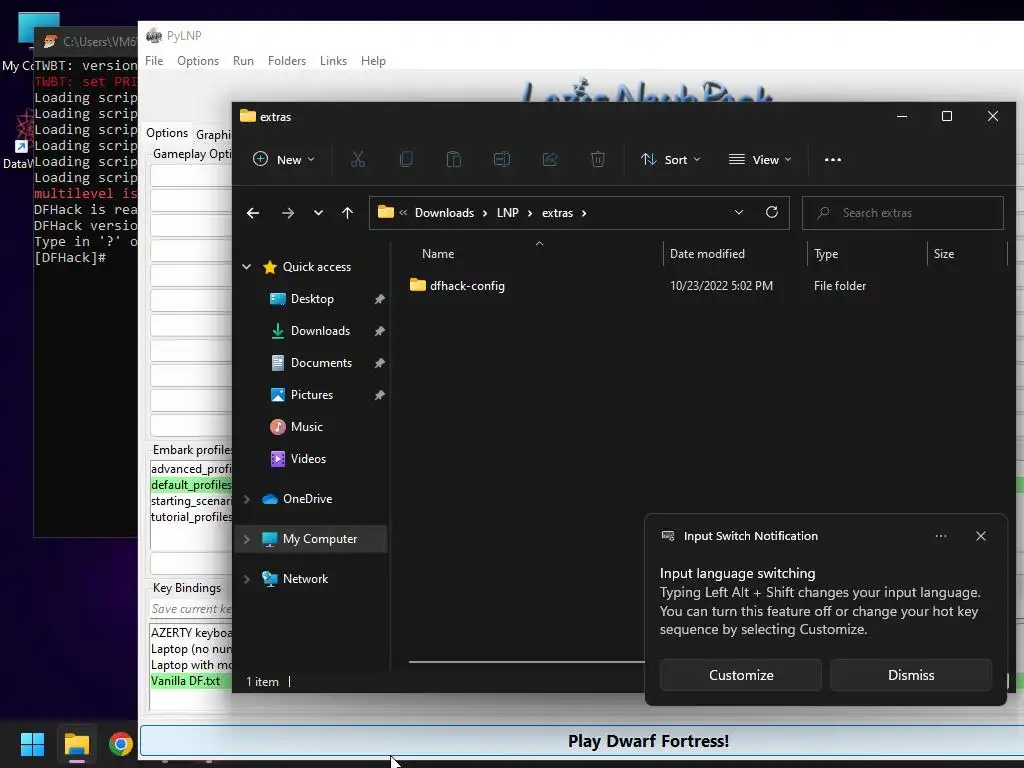Select Music in navigation pane
Image resolution: width=1024 pixels, height=768 pixels.
click(x=306, y=427)
